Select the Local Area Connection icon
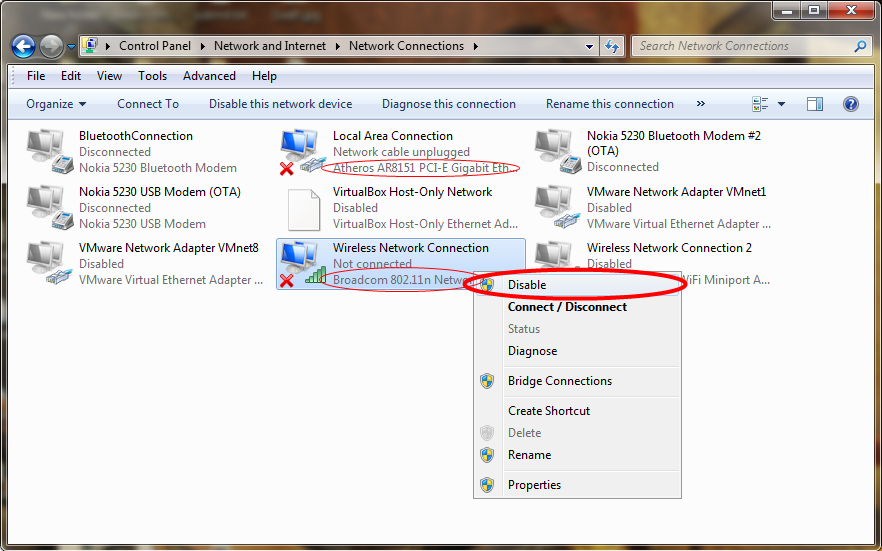 (x=304, y=151)
